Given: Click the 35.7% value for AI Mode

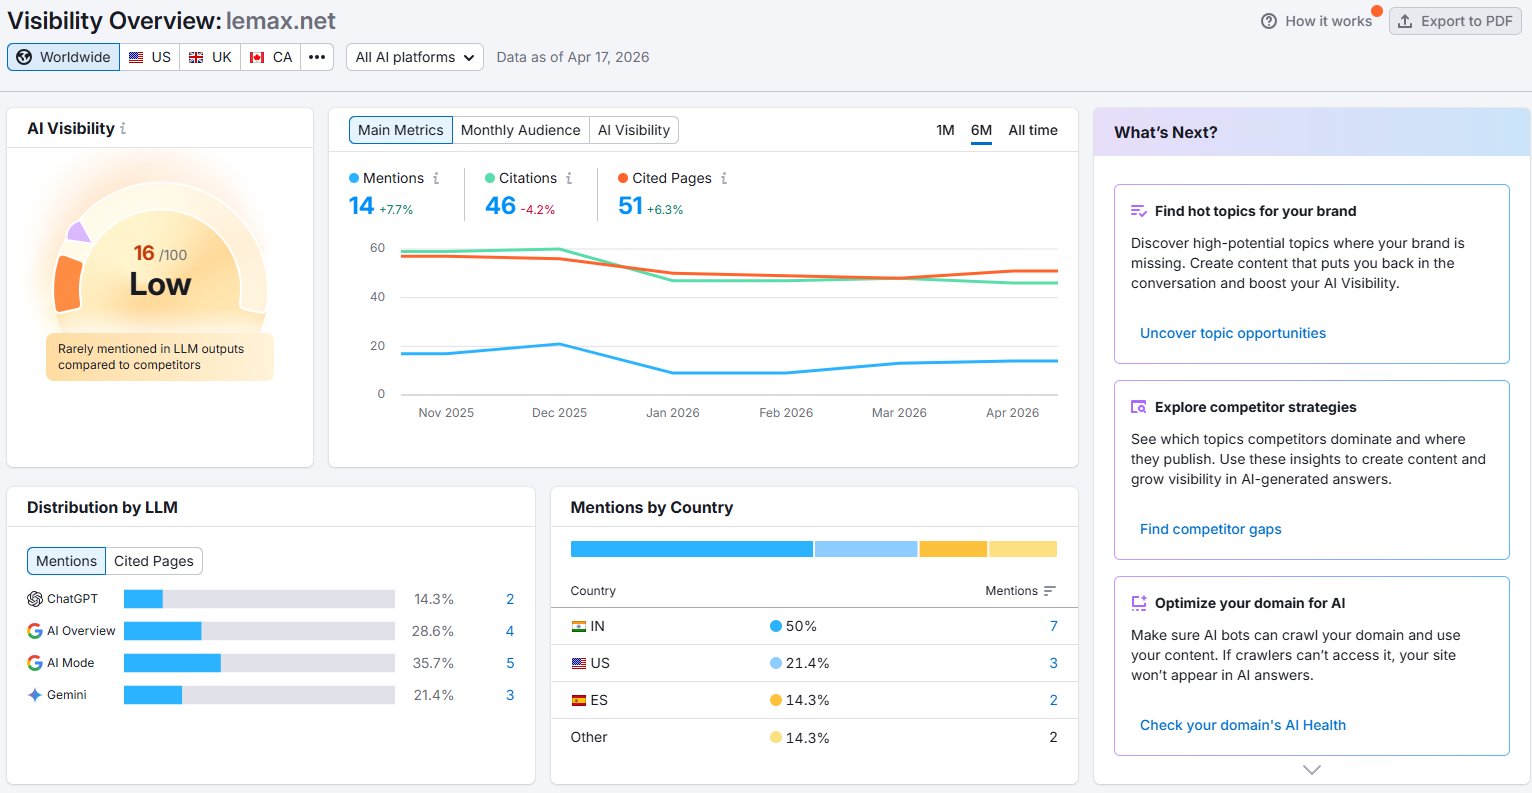Looking at the screenshot, I should point(433,663).
